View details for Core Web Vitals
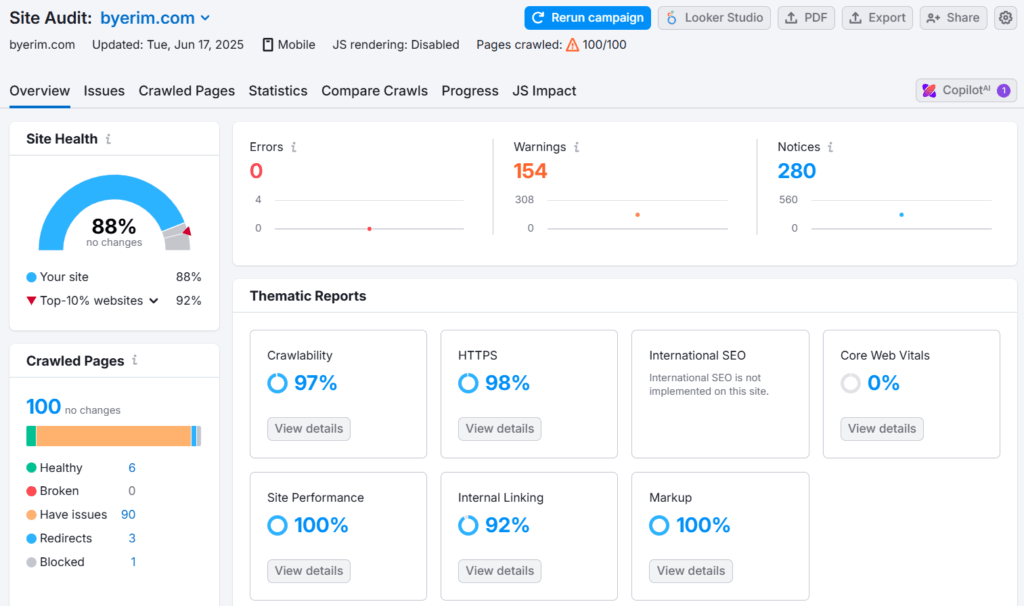This screenshot has height=606, width=1024. coord(882,429)
